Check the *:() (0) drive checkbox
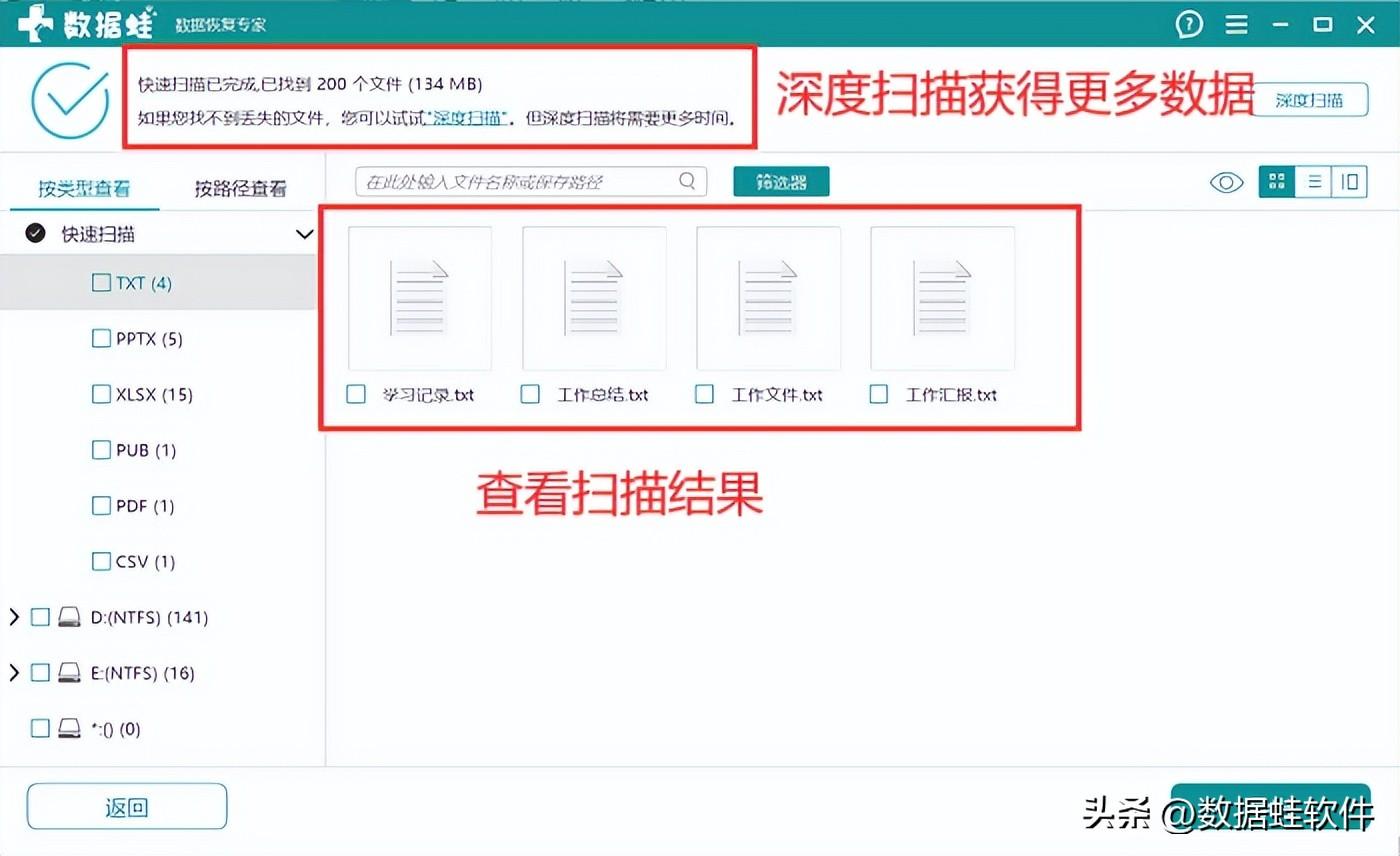 point(40,728)
